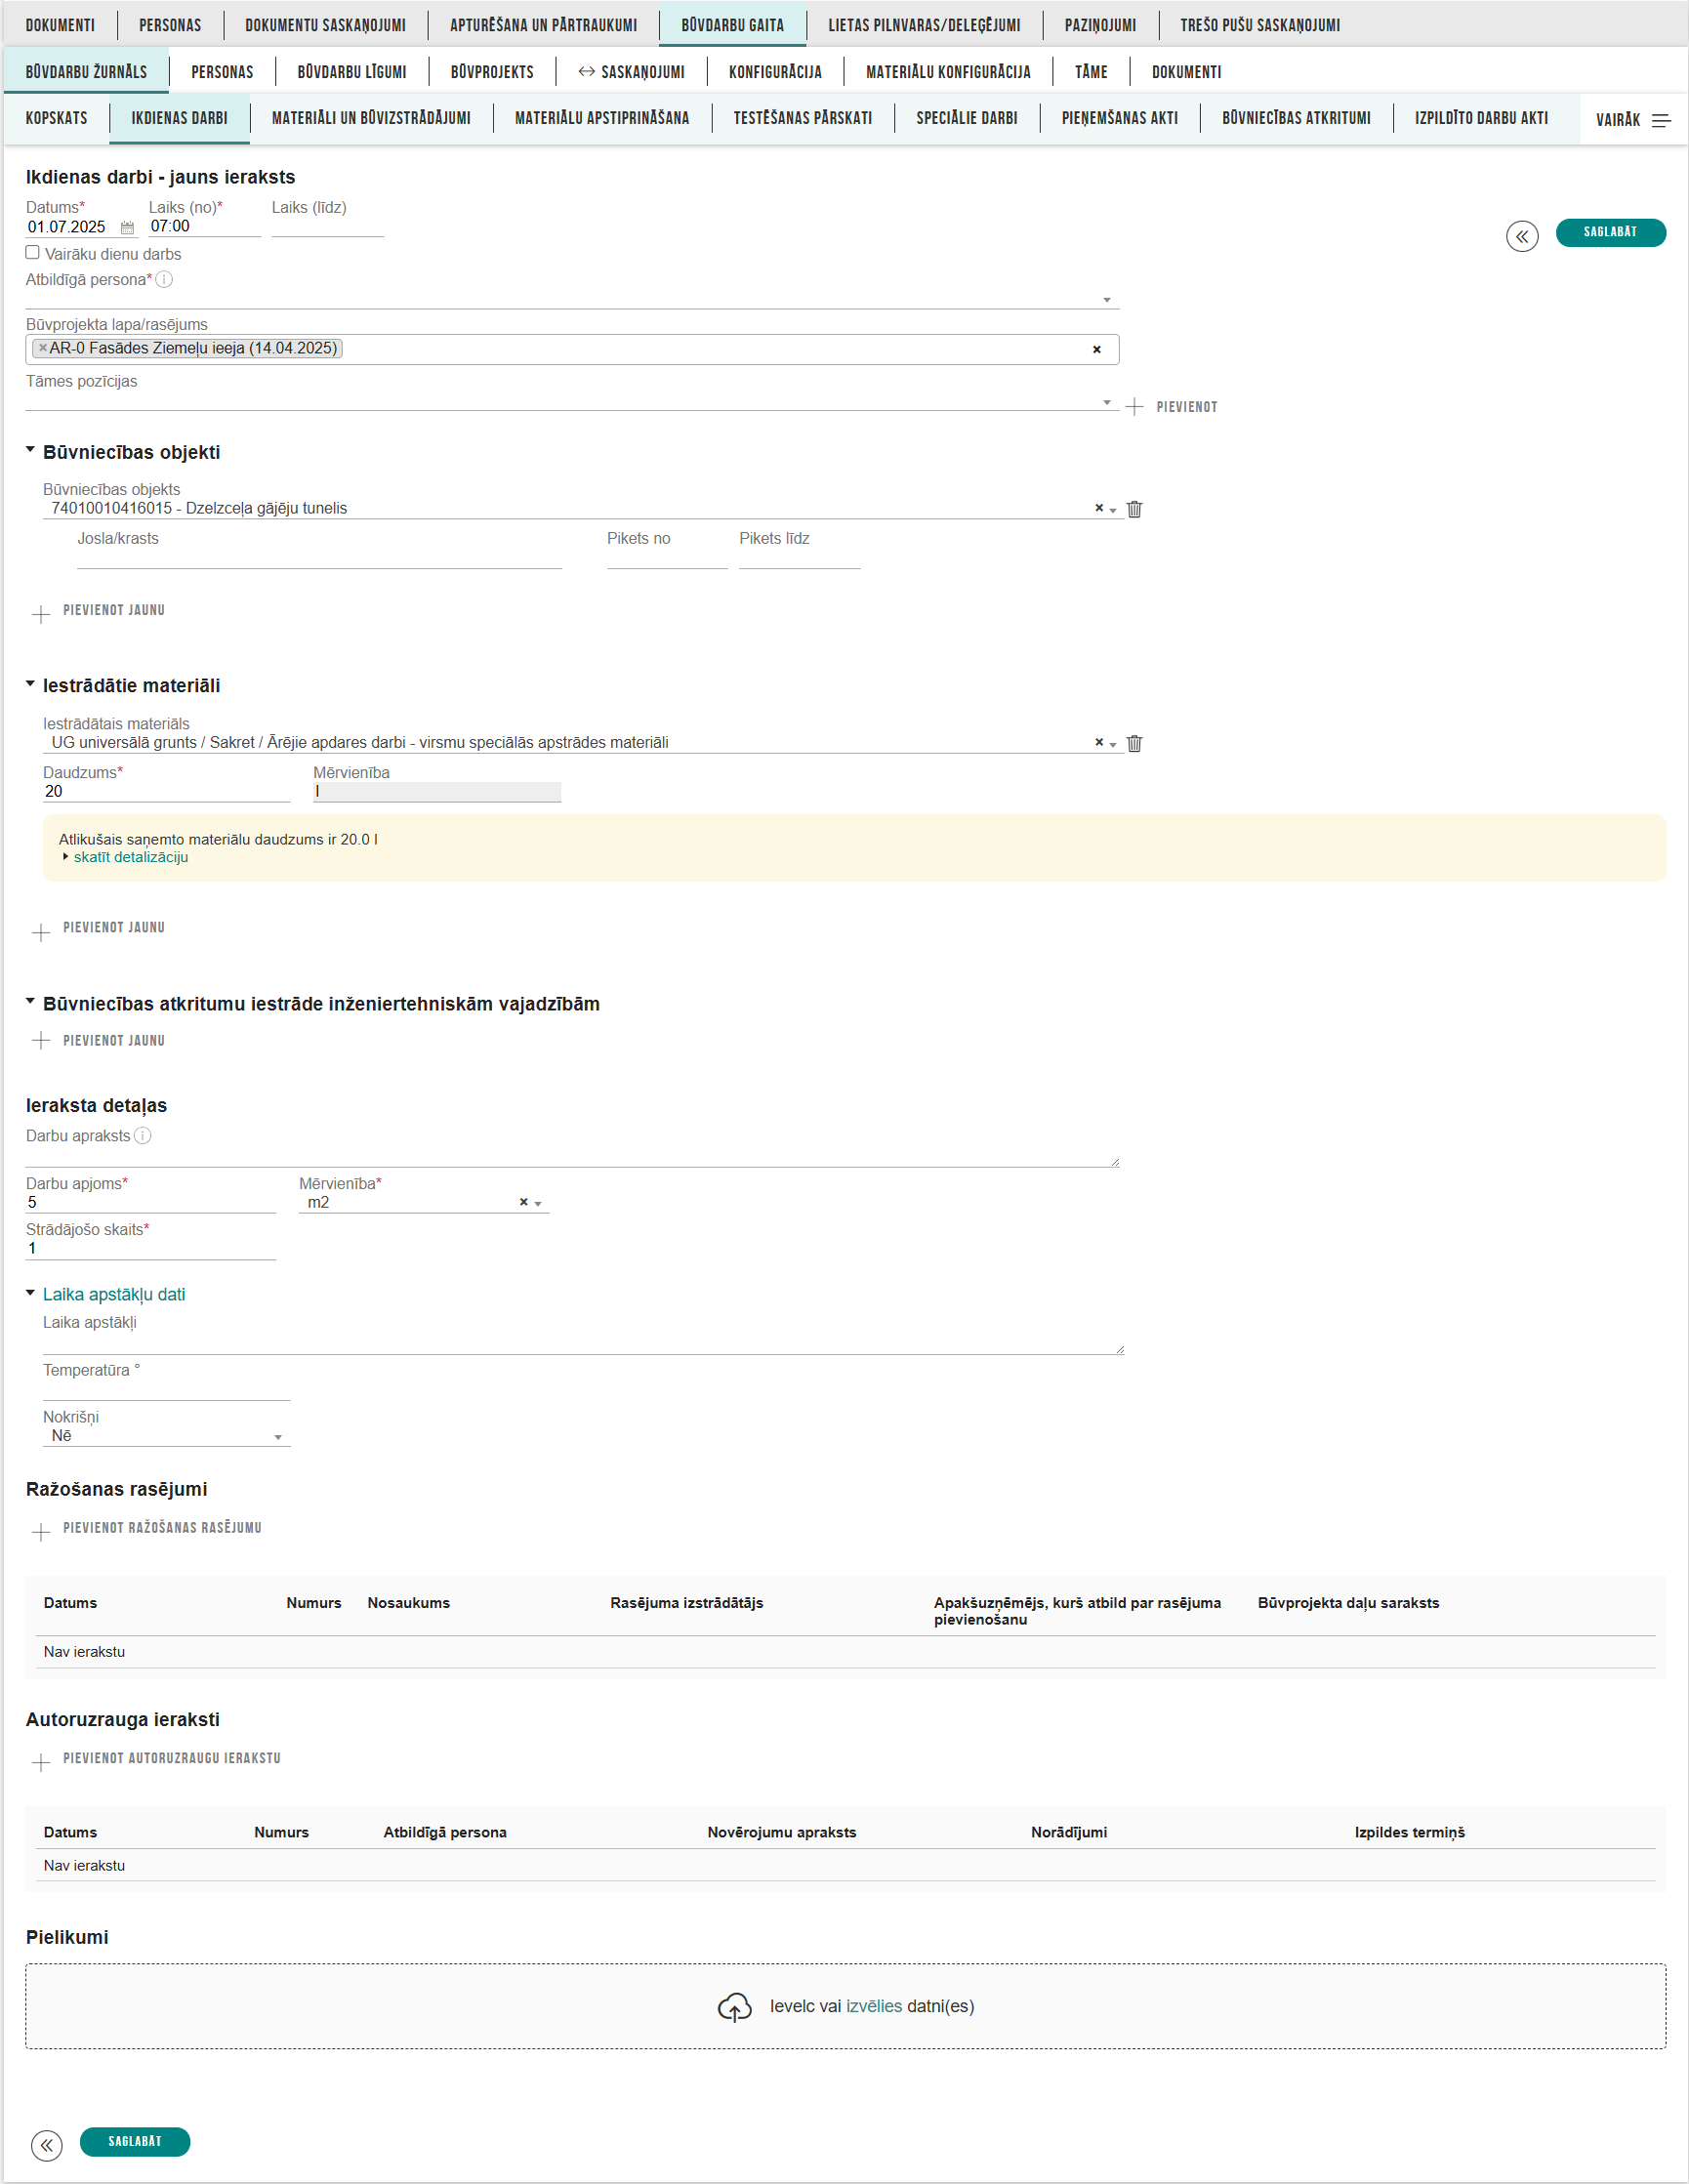The image size is (1689, 2184).
Task: Click the top back arrow circle icon
Action: pos(1521,236)
